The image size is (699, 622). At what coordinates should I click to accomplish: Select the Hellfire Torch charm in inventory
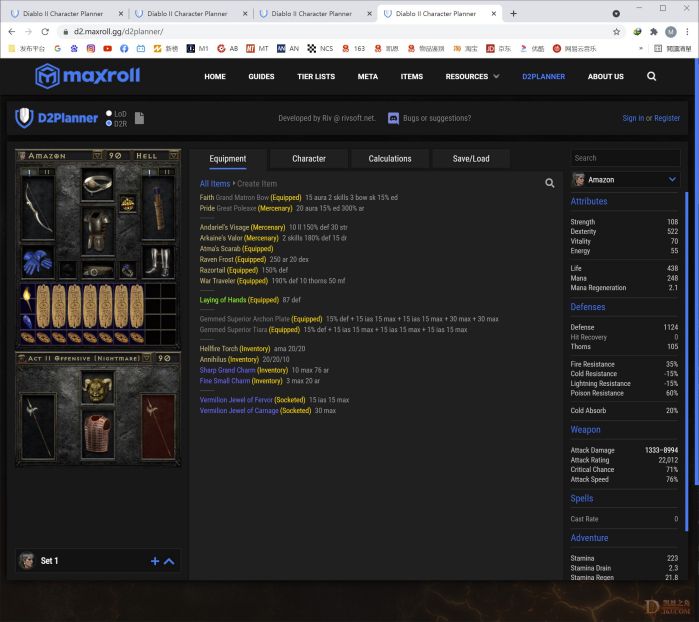click(27, 298)
